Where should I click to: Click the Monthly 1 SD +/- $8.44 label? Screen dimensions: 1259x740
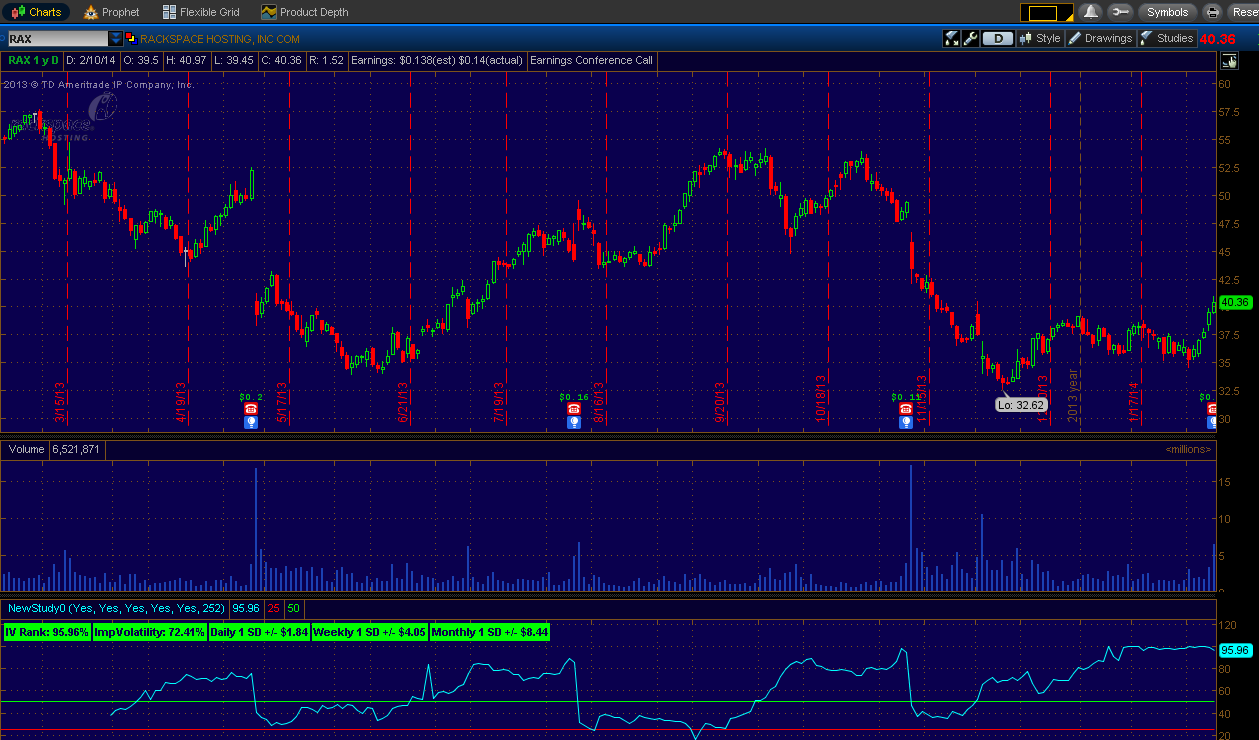[x=490, y=632]
